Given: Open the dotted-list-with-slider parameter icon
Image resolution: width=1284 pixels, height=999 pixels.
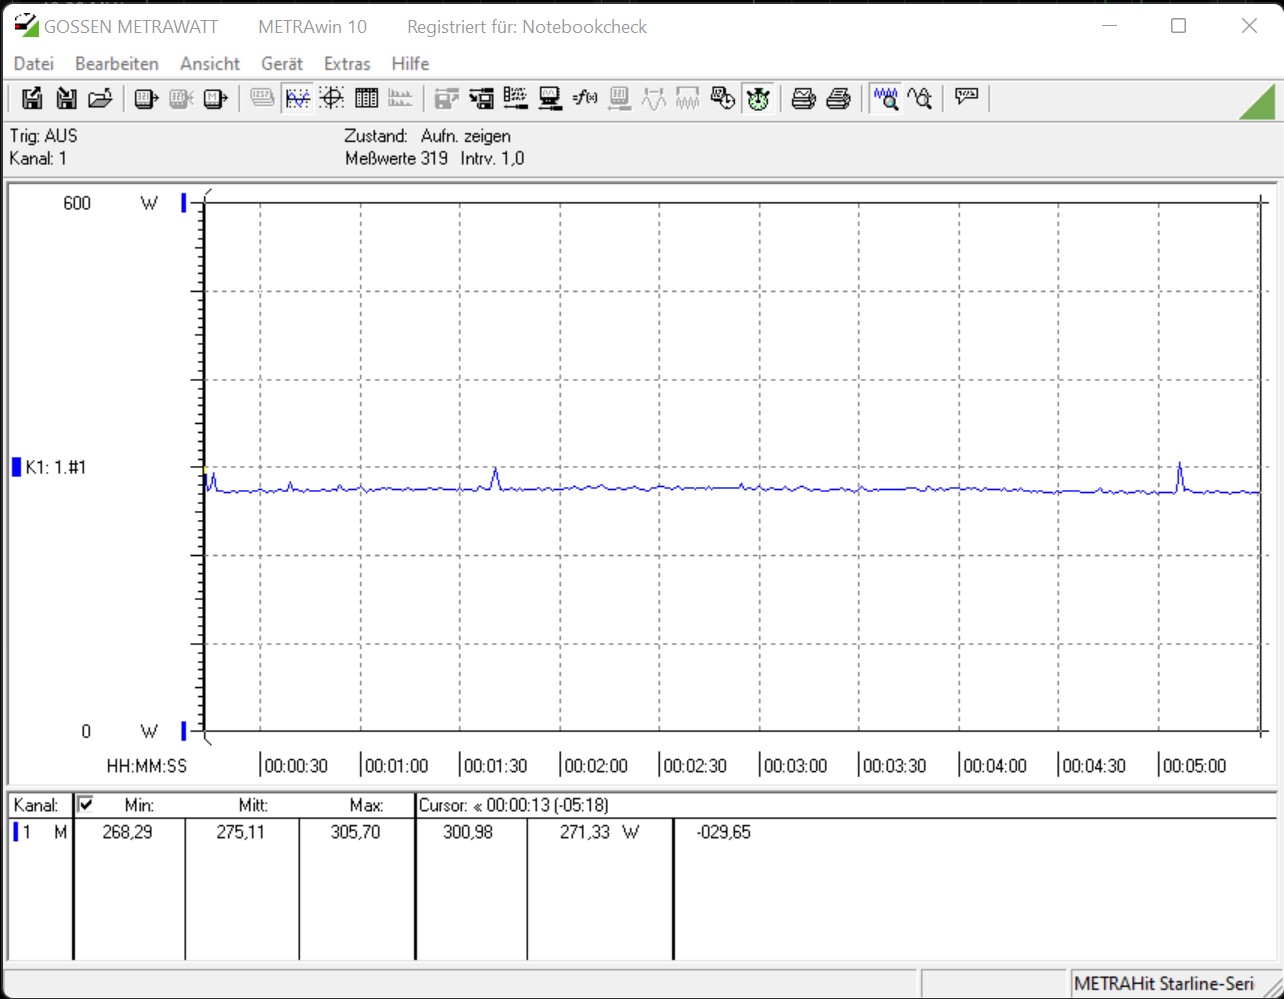Looking at the screenshot, I should point(515,98).
